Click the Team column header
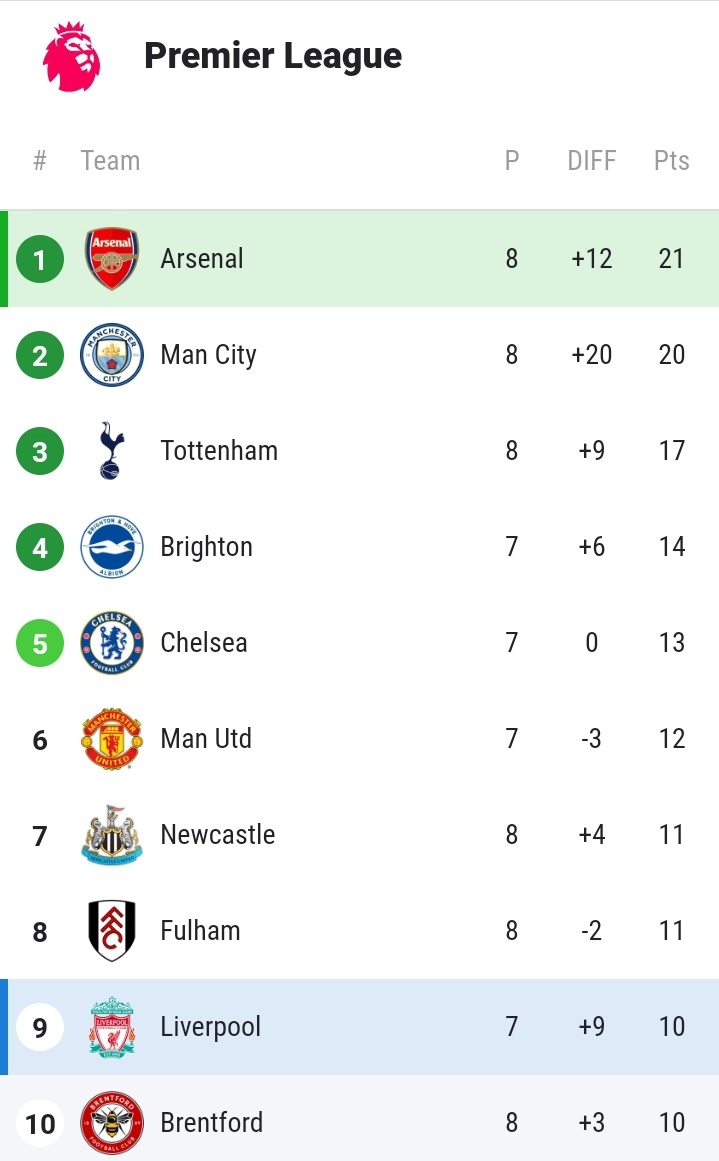Viewport: 719px width, 1161px height. point(110,161)
